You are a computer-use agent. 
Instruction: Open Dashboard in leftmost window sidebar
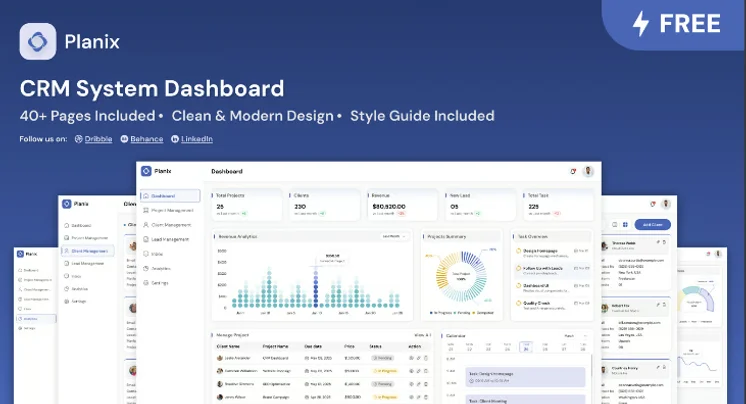[x=28, y=270]
